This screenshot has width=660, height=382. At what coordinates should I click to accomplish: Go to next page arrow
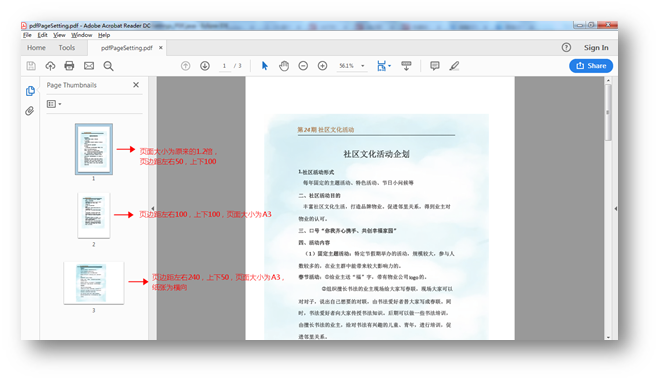[x=205, y=66]
